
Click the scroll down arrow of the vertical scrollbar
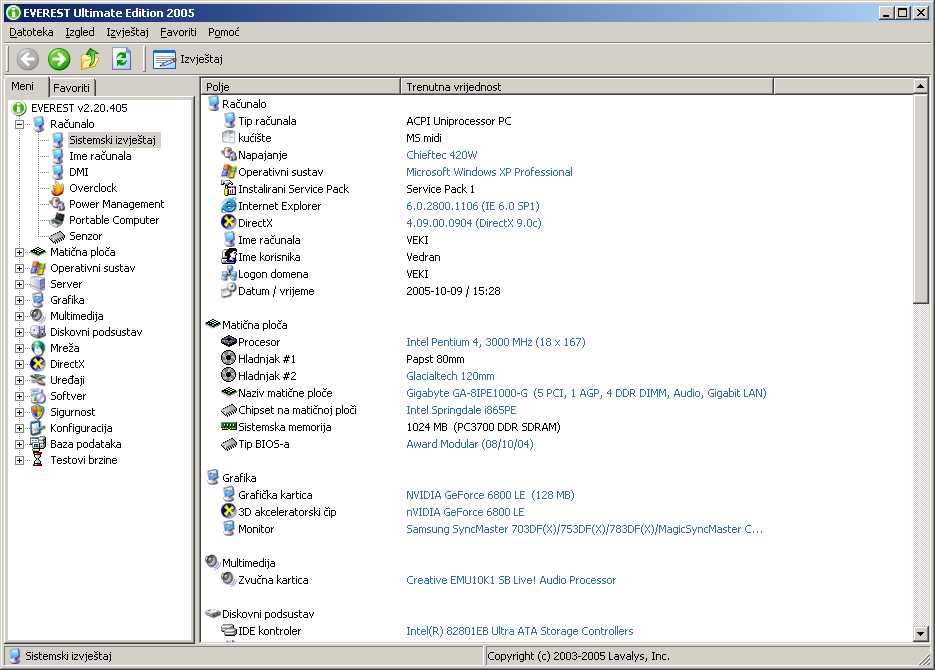tap(921, 634)
